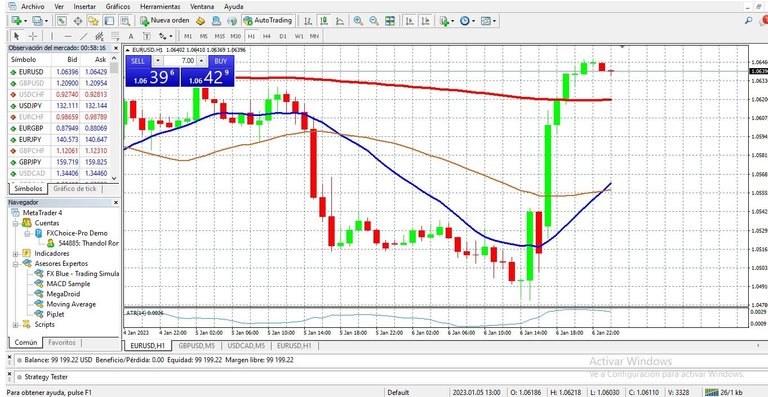Expand the Scripts tree node
The image size is (768, 397).
tap(16, 325)
